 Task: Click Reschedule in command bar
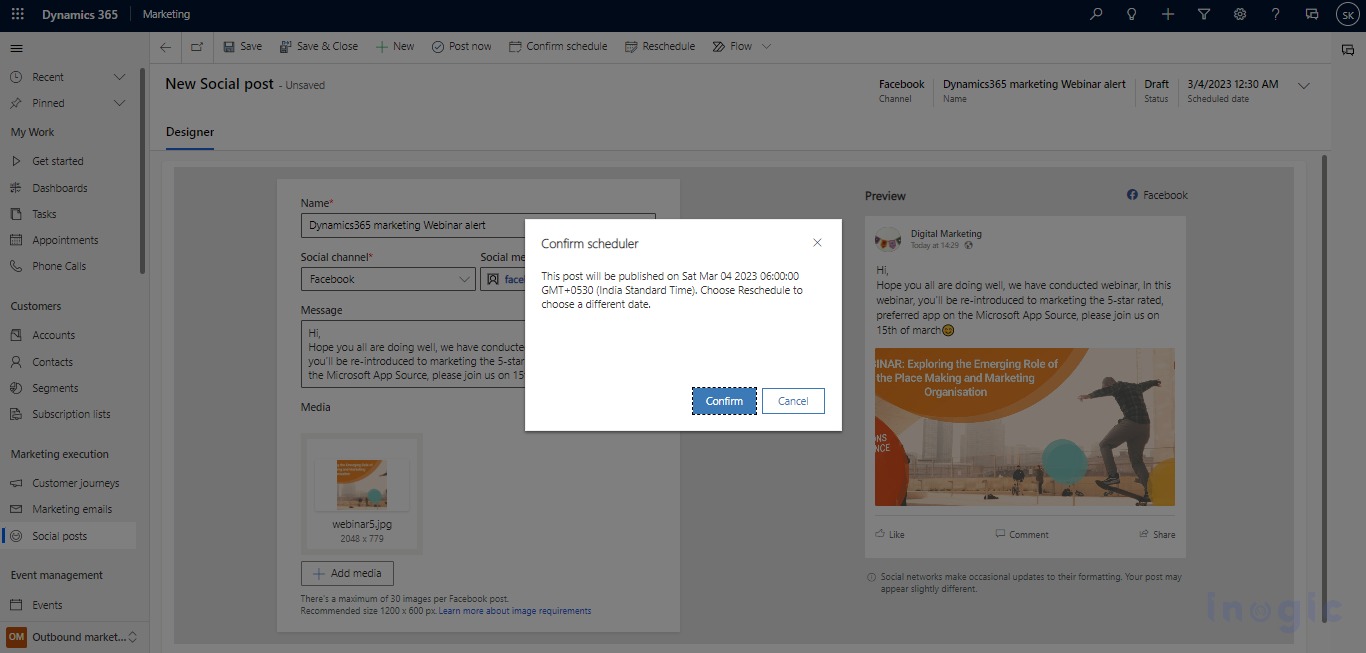660,46
